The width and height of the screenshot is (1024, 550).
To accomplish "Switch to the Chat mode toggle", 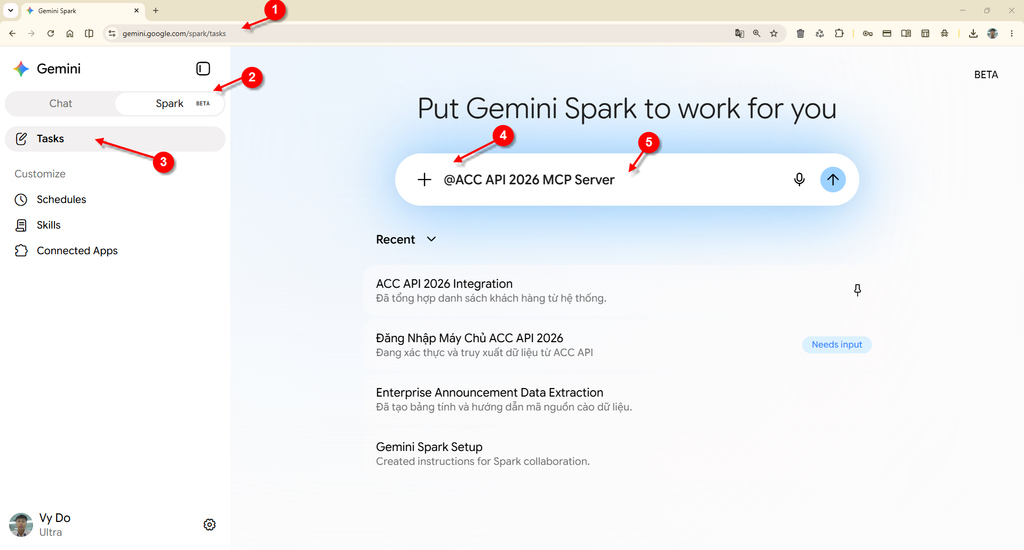I will click(x=60, y=103).
